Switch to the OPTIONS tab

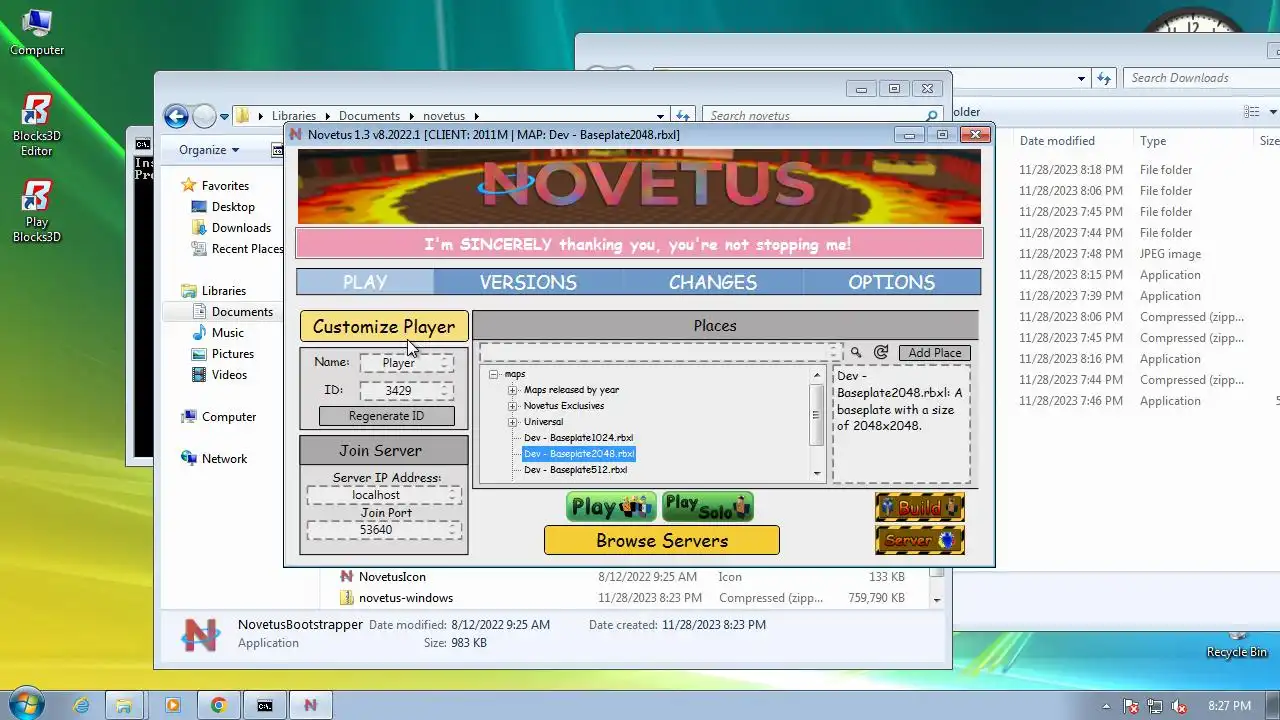(892, 282)
